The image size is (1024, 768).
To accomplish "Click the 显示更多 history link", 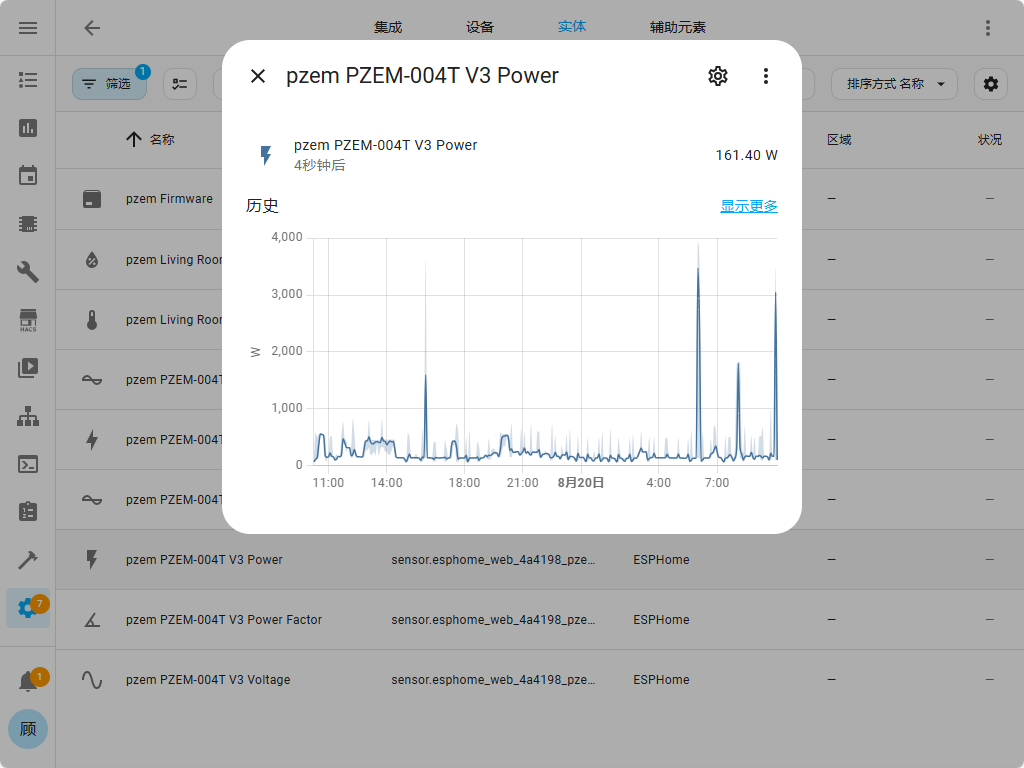I will (x=748, y=206).
